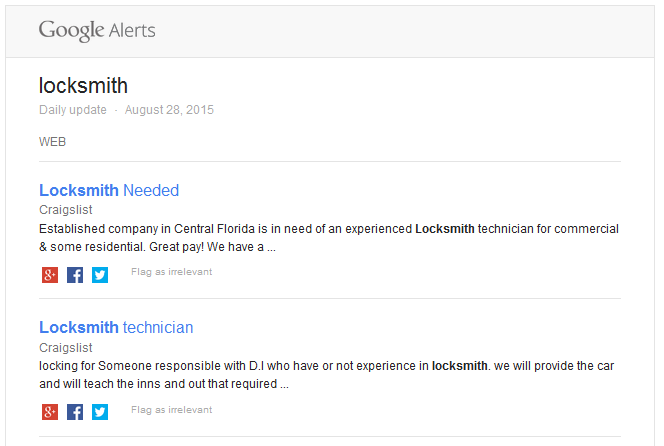Click the August 28, 2015 date text
The height and width of the screenshot is (446, 664).
[x=169, y=110]
